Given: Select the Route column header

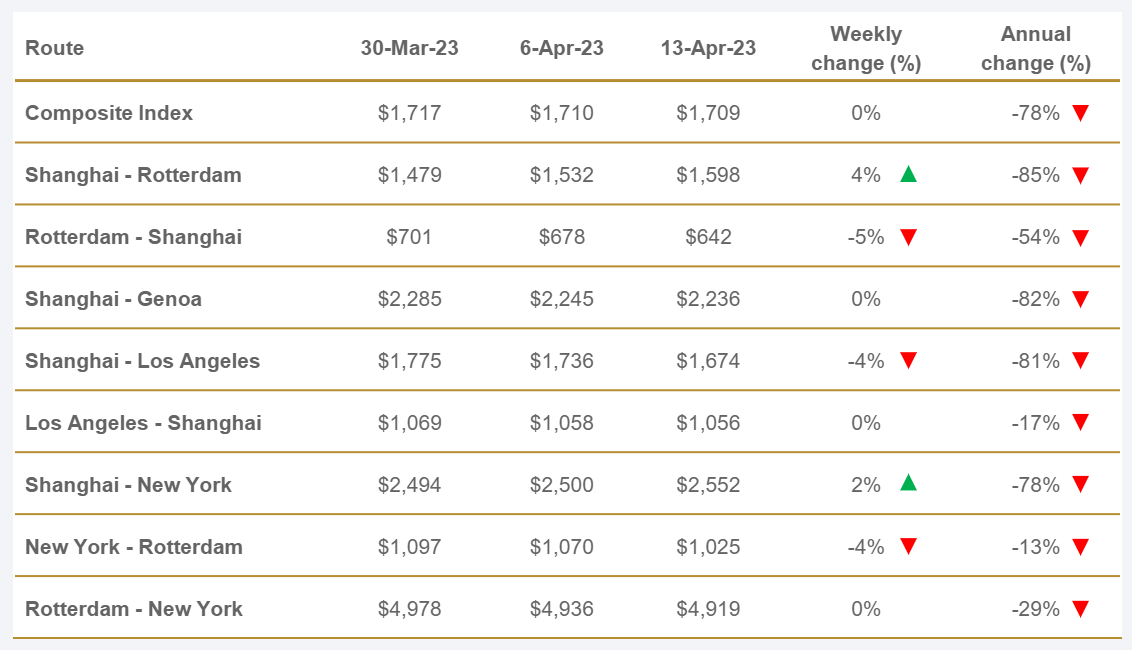Looking at the screenshot, I should [x=55, y=48].
